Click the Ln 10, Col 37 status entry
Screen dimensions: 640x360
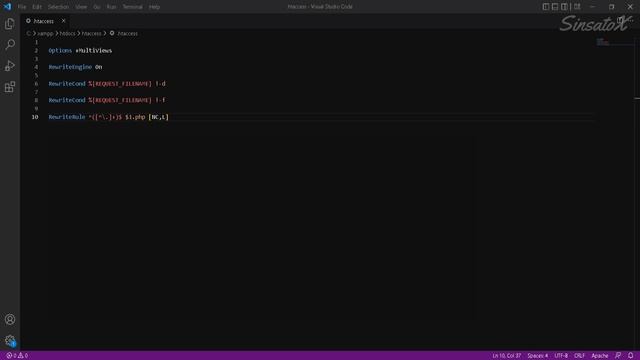(x=507, y=356)
